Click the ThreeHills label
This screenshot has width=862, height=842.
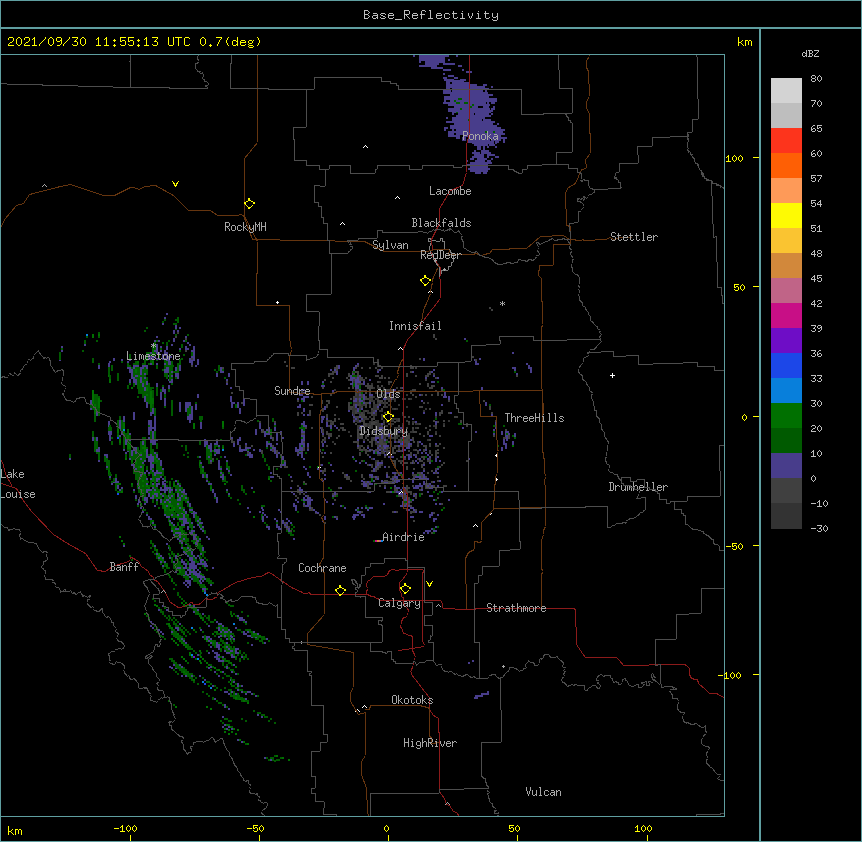pyautogui.click(x=534, y=418)
